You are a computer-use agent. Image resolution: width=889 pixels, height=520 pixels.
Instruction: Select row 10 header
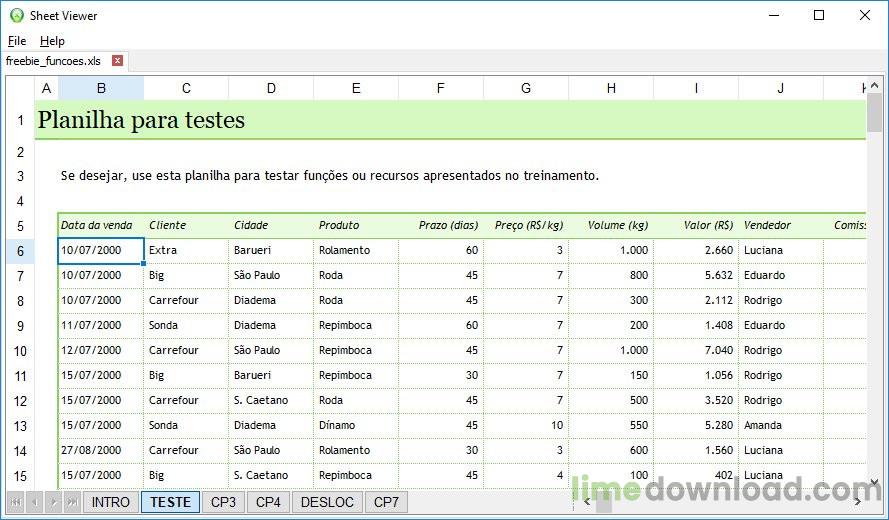coord(20,350)
